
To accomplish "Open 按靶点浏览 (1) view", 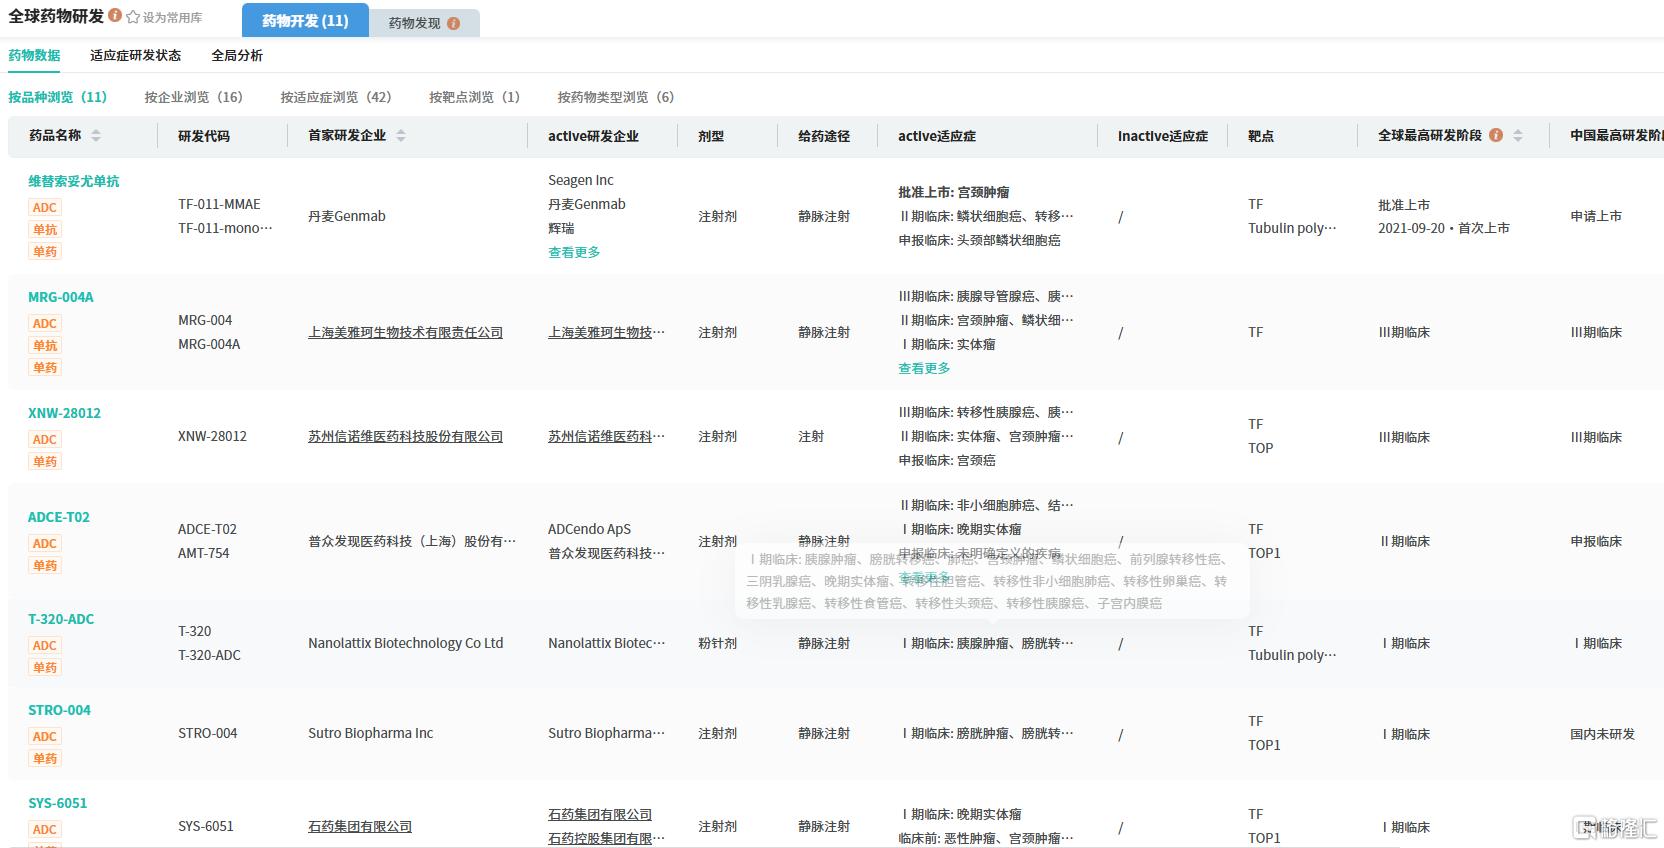I will [475, 97].
